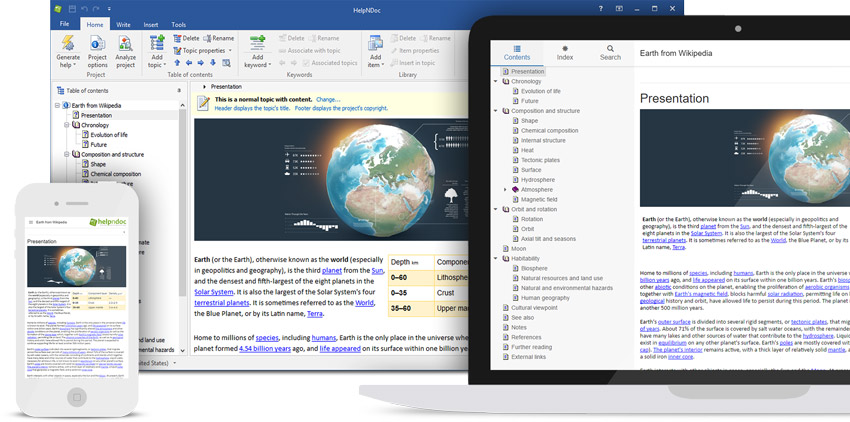Open the File menu tab
This screenshot has height=422, width=850.
pyautogui.click(x=65, y=24)
